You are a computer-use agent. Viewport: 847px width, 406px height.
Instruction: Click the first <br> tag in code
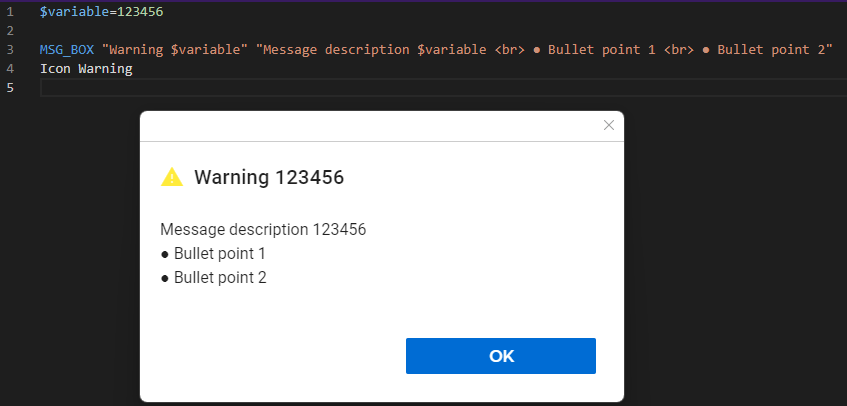click(x=509, y=50)
